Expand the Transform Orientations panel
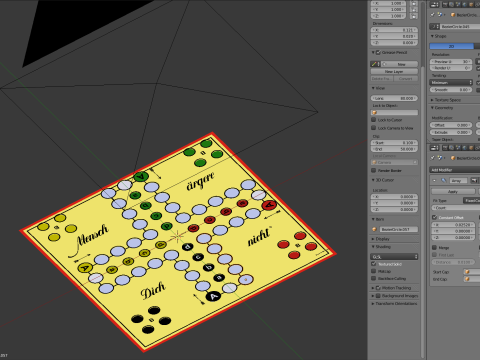 [x=373, y=304]
